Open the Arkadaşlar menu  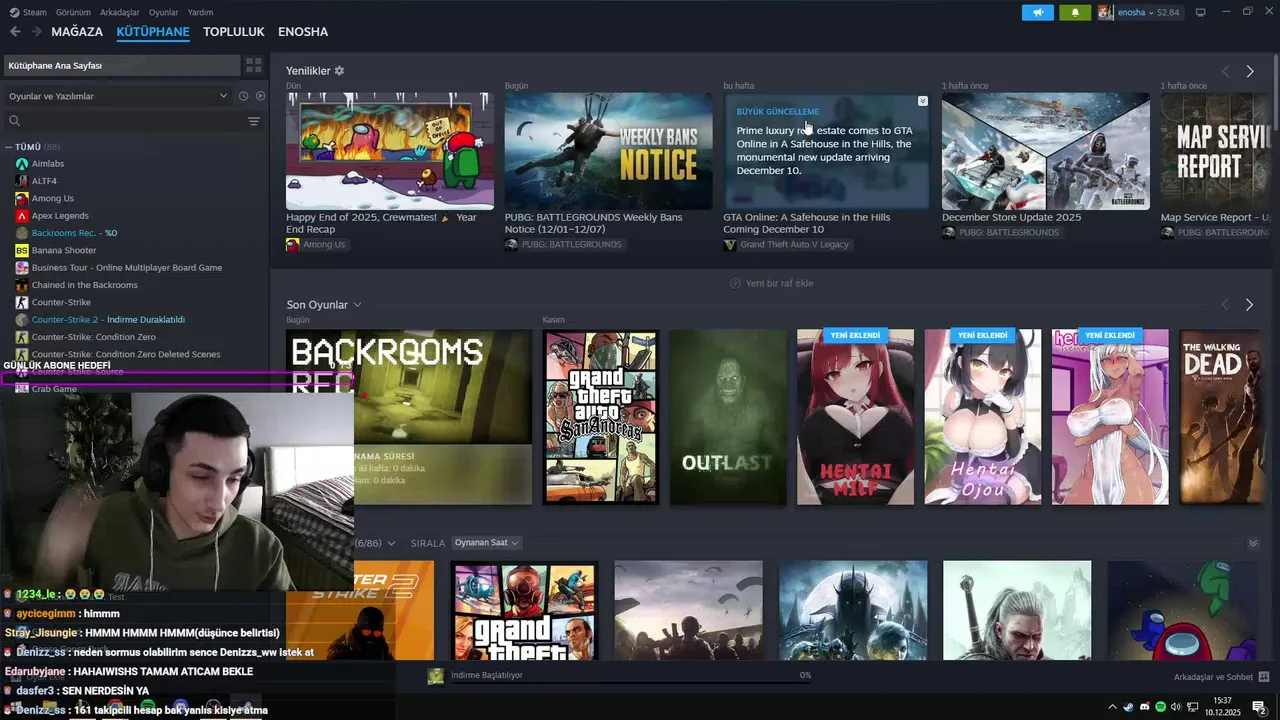click(x=120, y=12)
